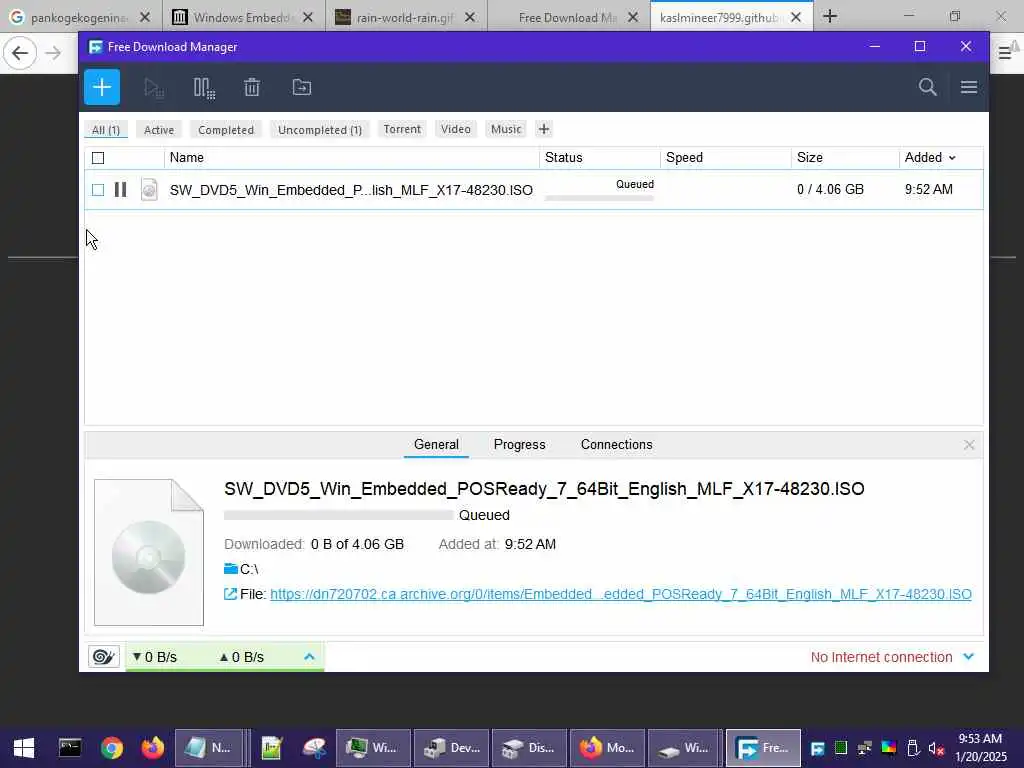Select the Uncompleted (1) filter
The height and width of the screenshot is (768, 1024).
[x=320, y=129]
